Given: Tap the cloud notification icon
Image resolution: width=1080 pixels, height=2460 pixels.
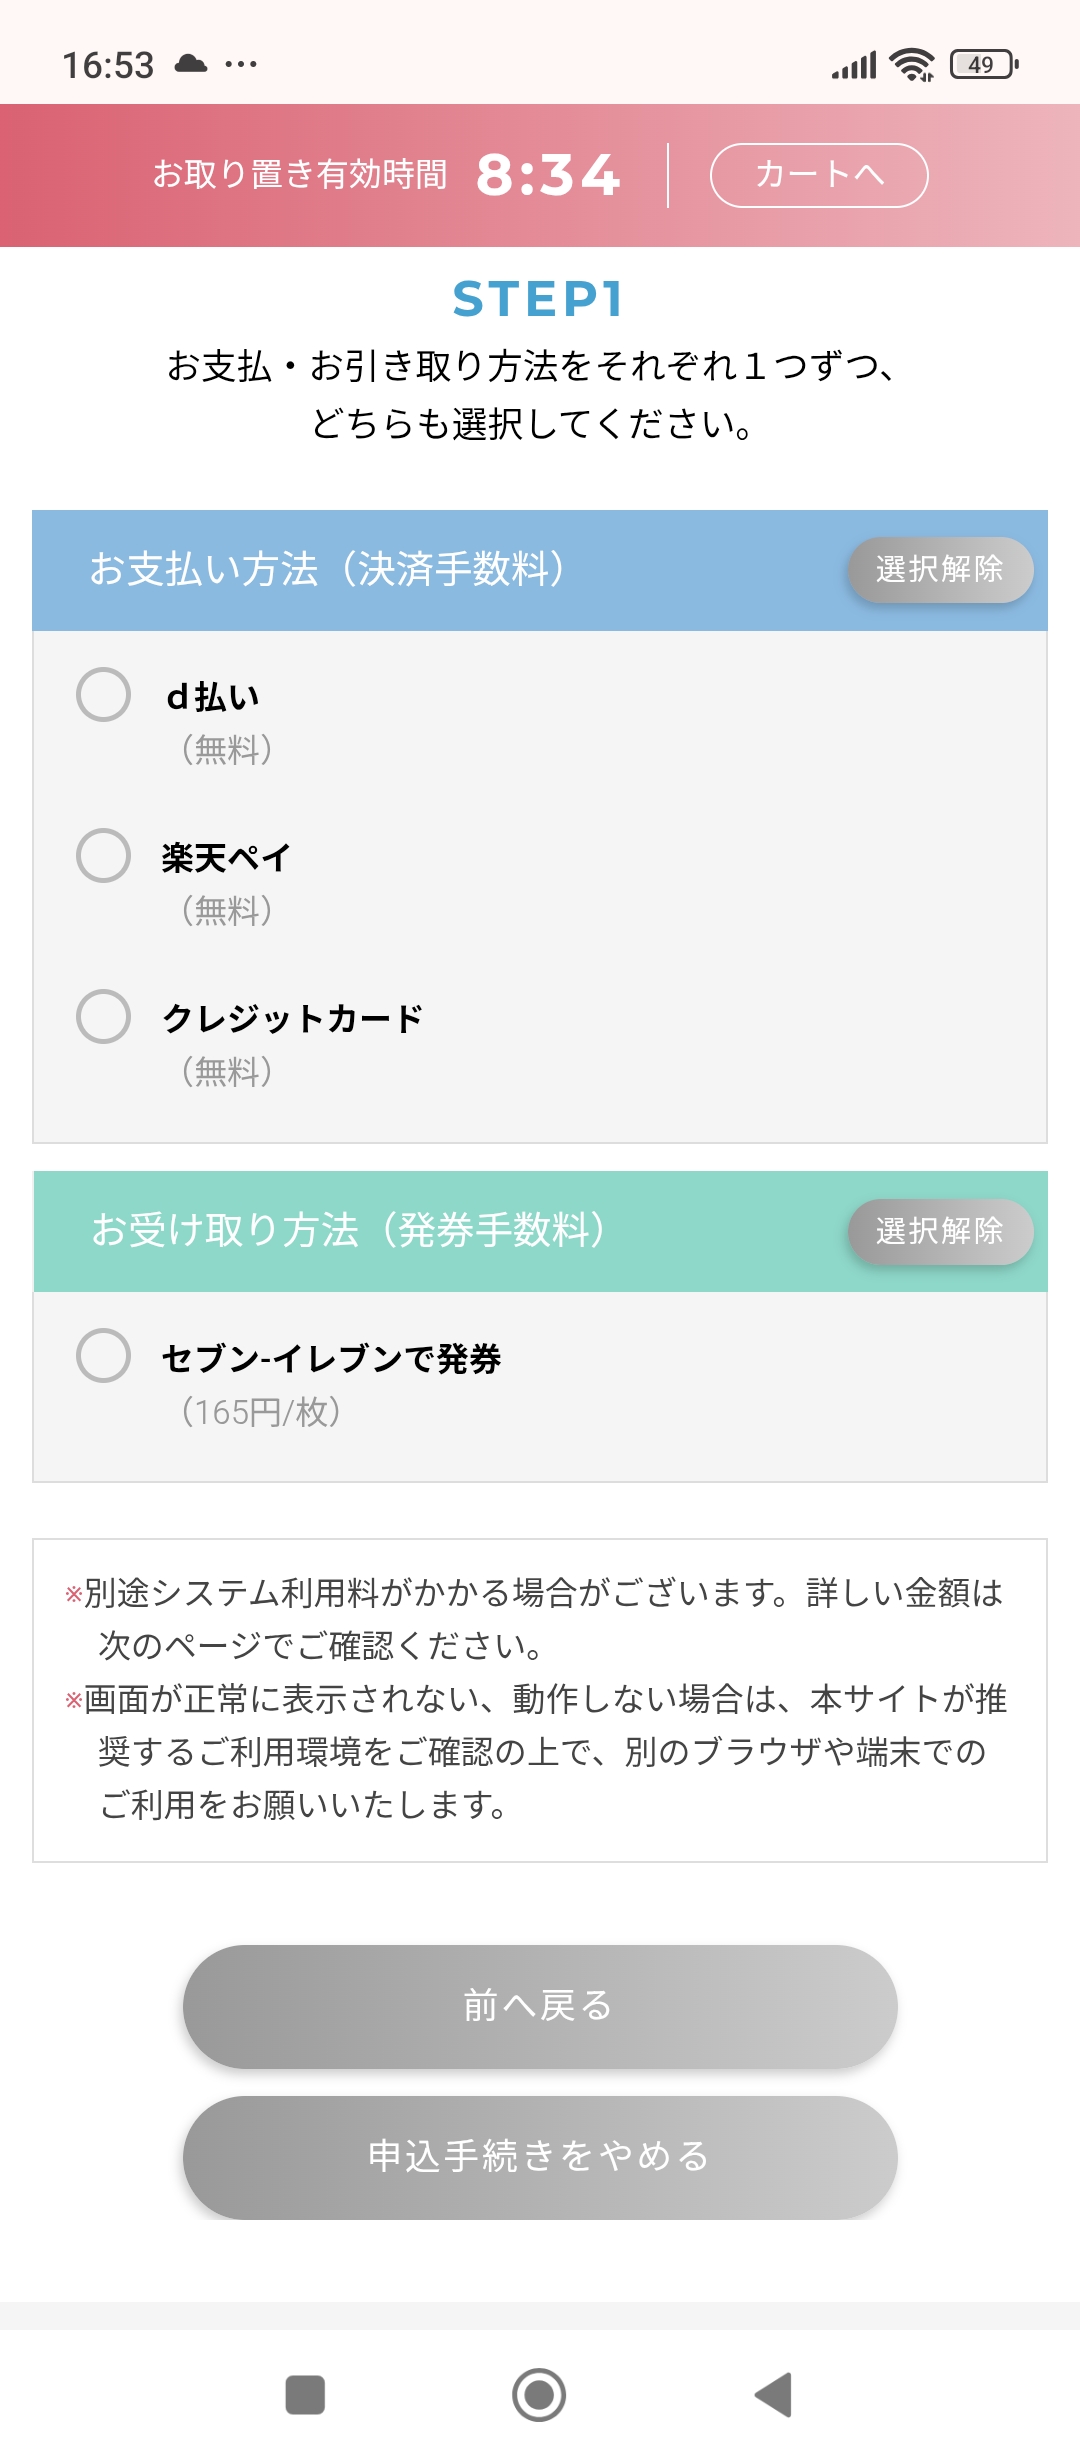Looking at the screenshot, I should click(x=191, y=65).
